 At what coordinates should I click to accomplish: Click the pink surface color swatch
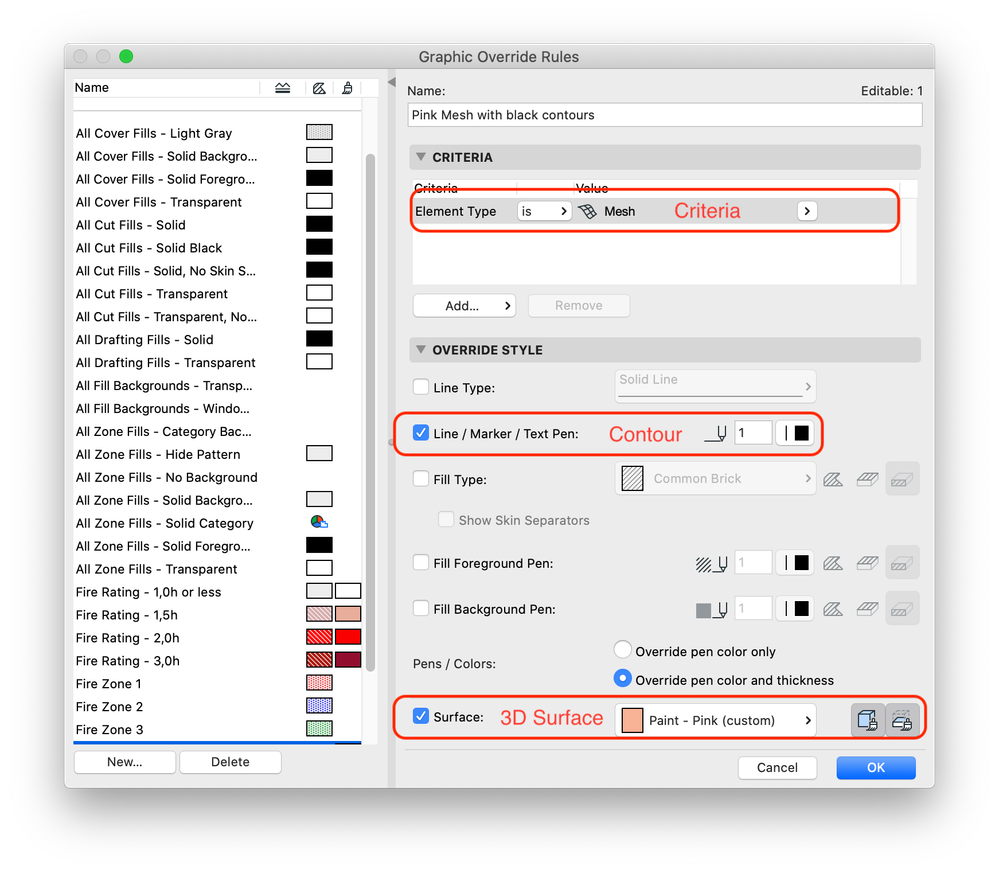click(632, 720)
